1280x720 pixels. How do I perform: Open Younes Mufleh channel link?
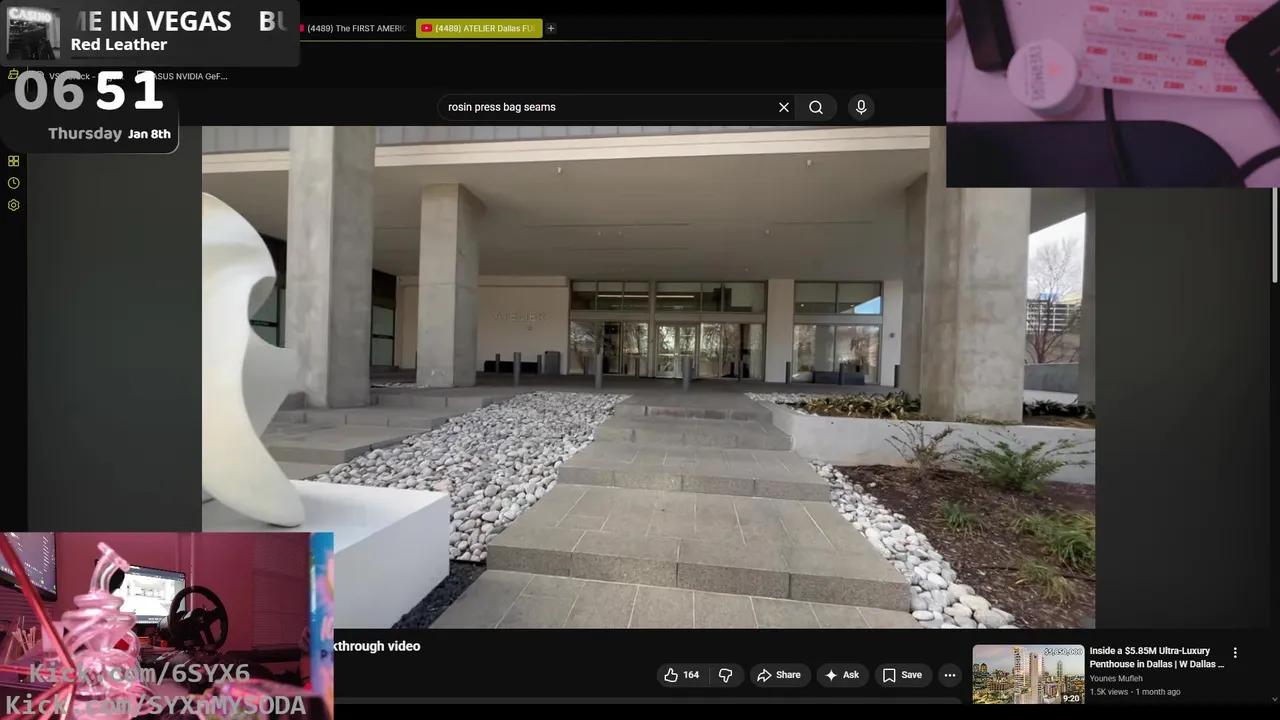point(1116,679)
